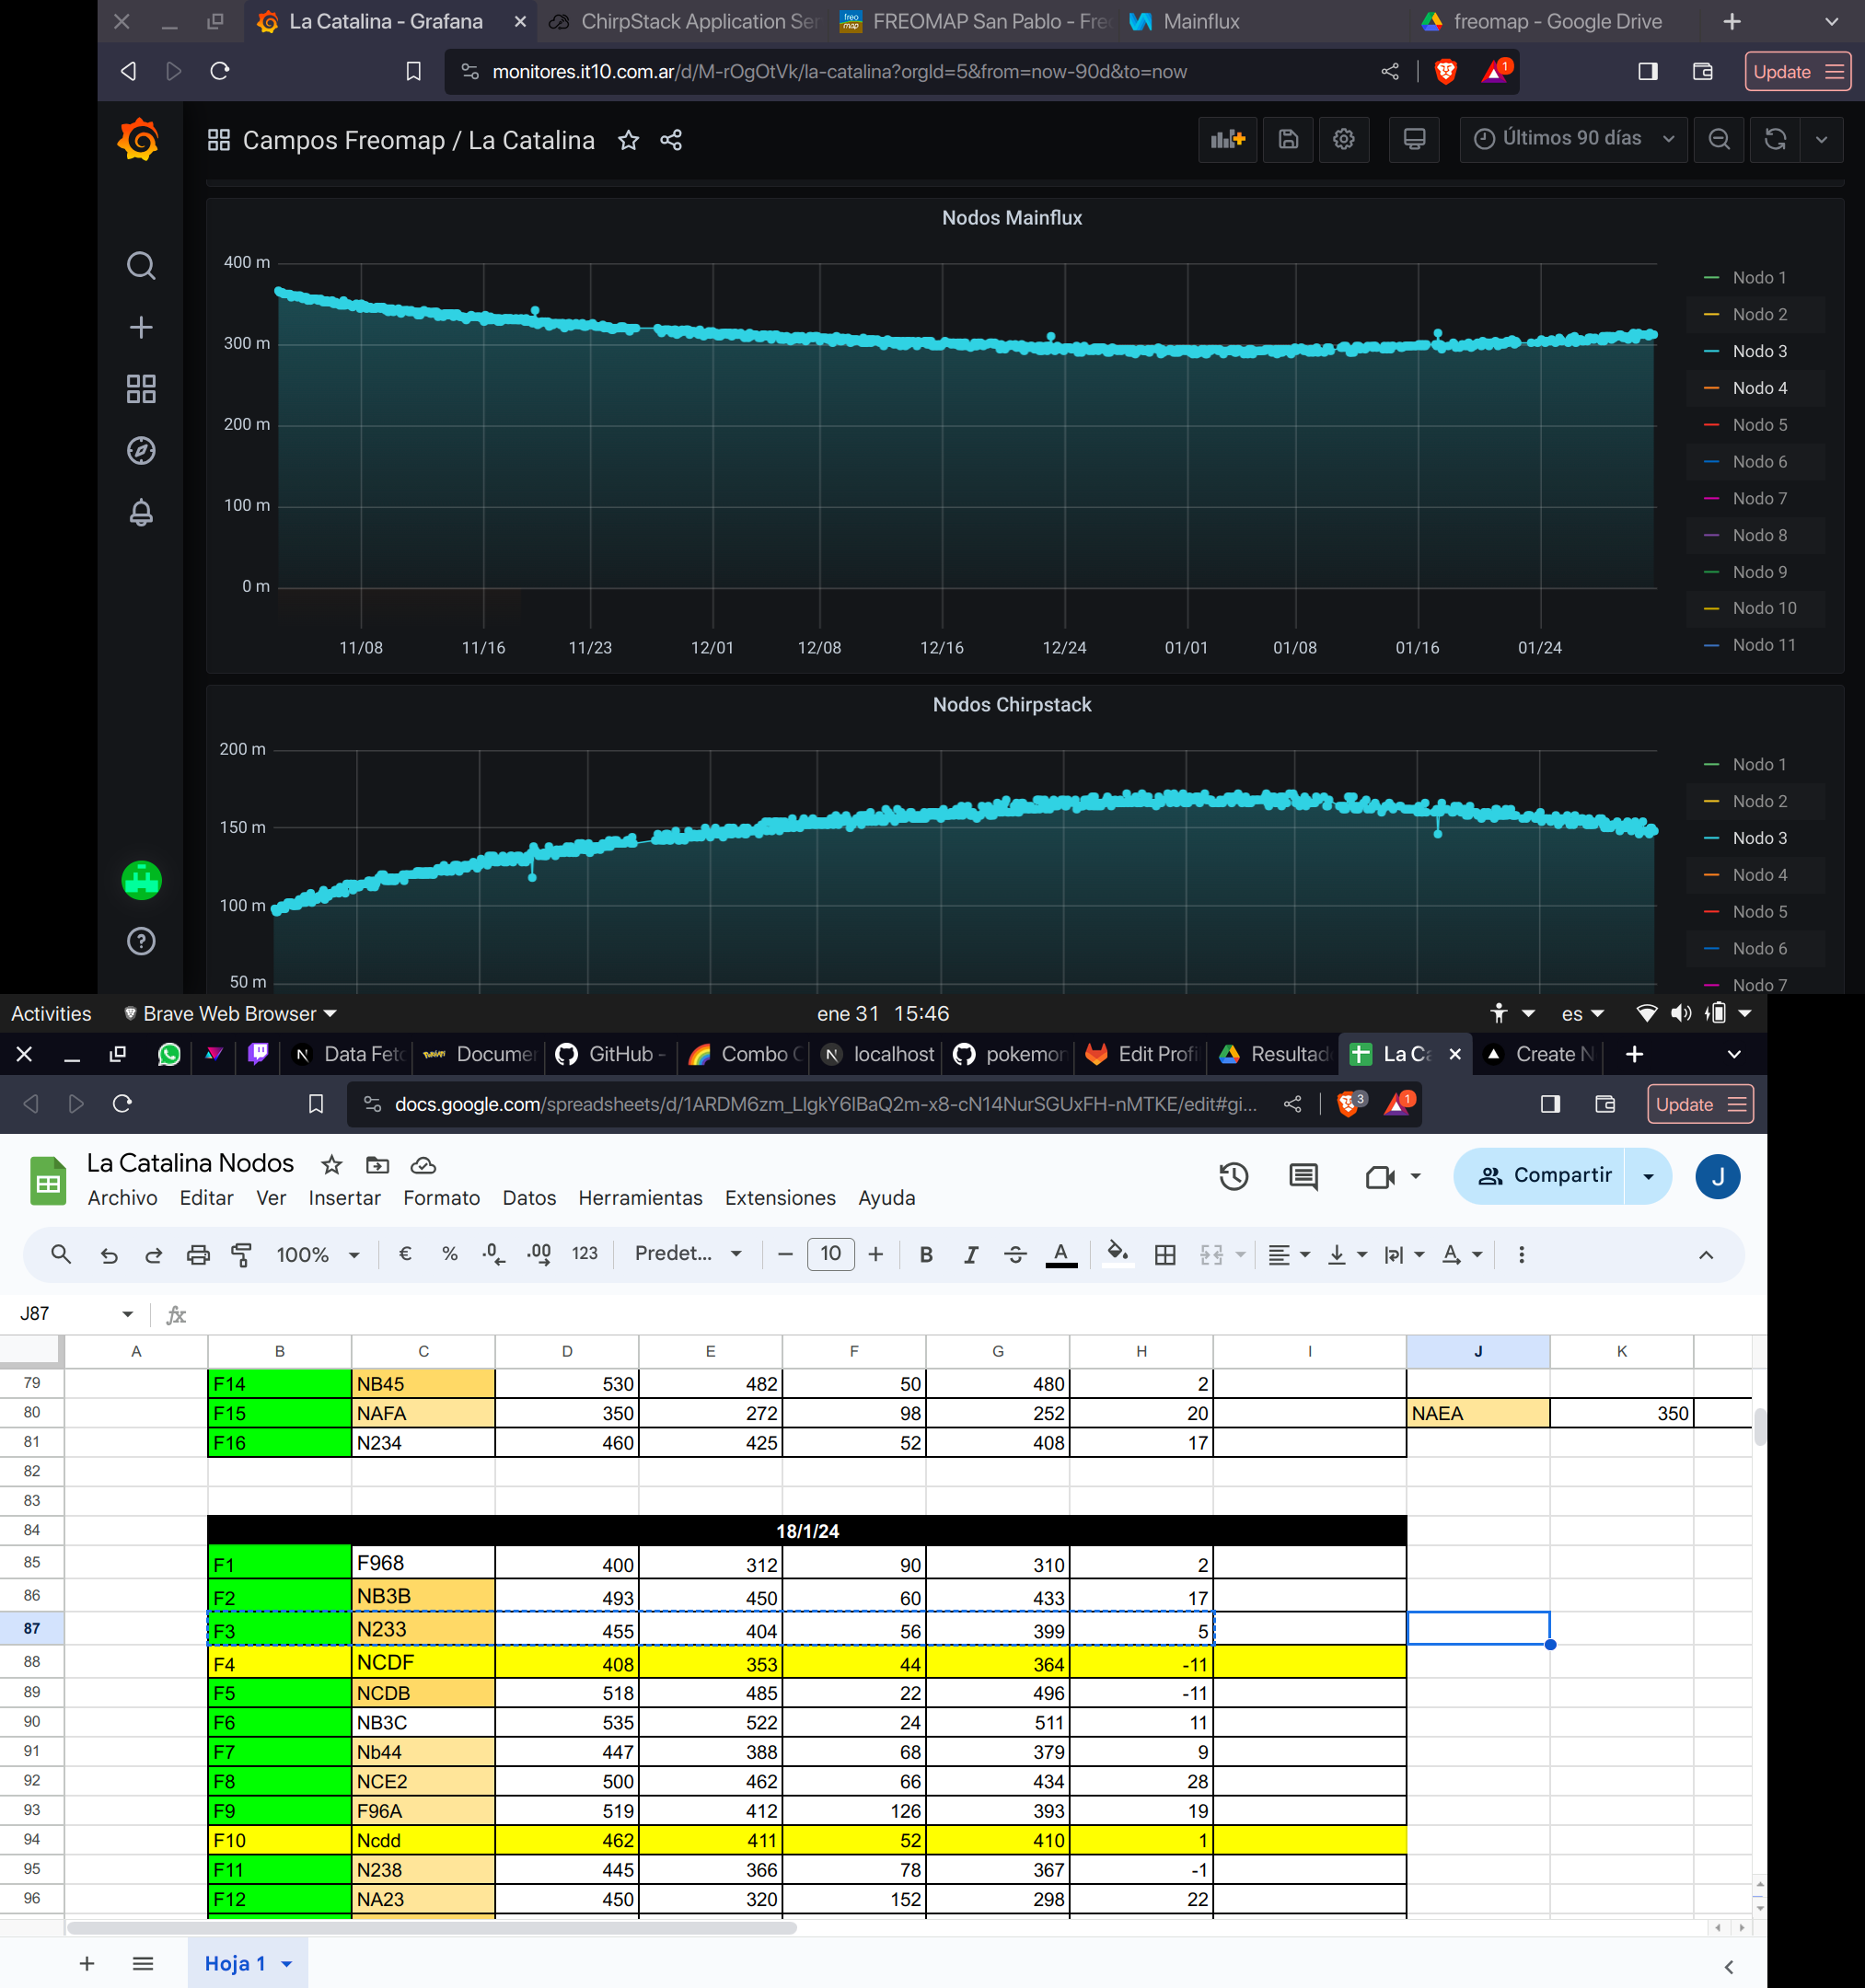Click the Sheets paint format icon
The height and width of the screenshot is (1988, 1865).
pos(241,1254)
